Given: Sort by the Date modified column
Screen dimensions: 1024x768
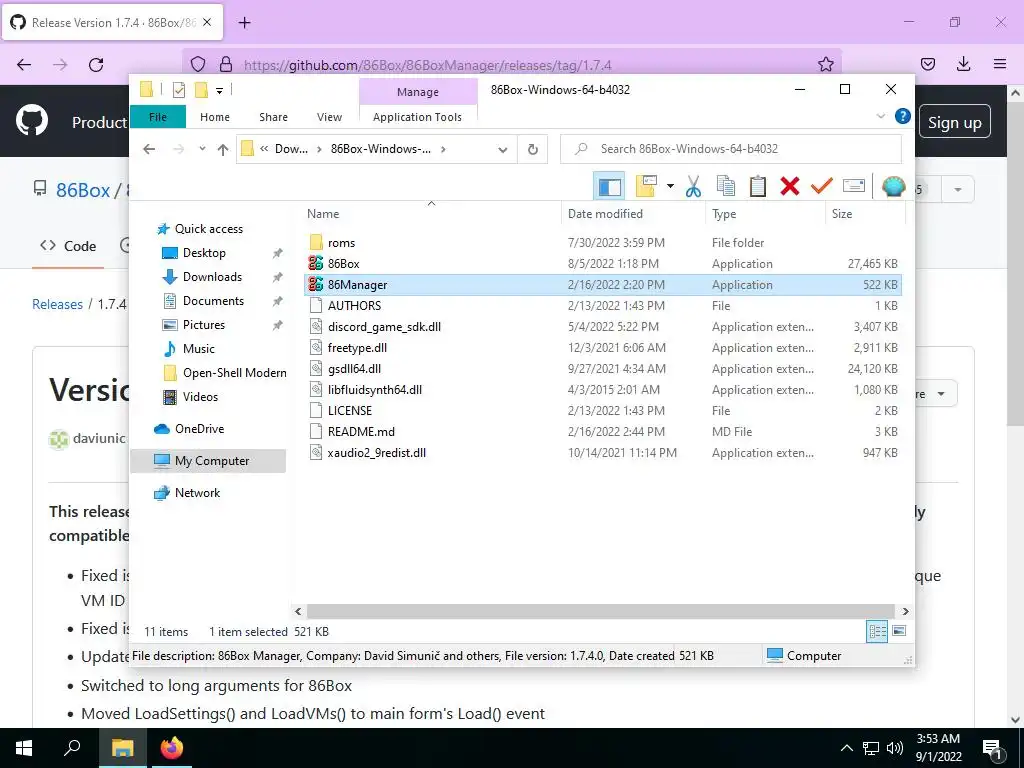Looking at the screenshot, I should (x=633, y=214).
